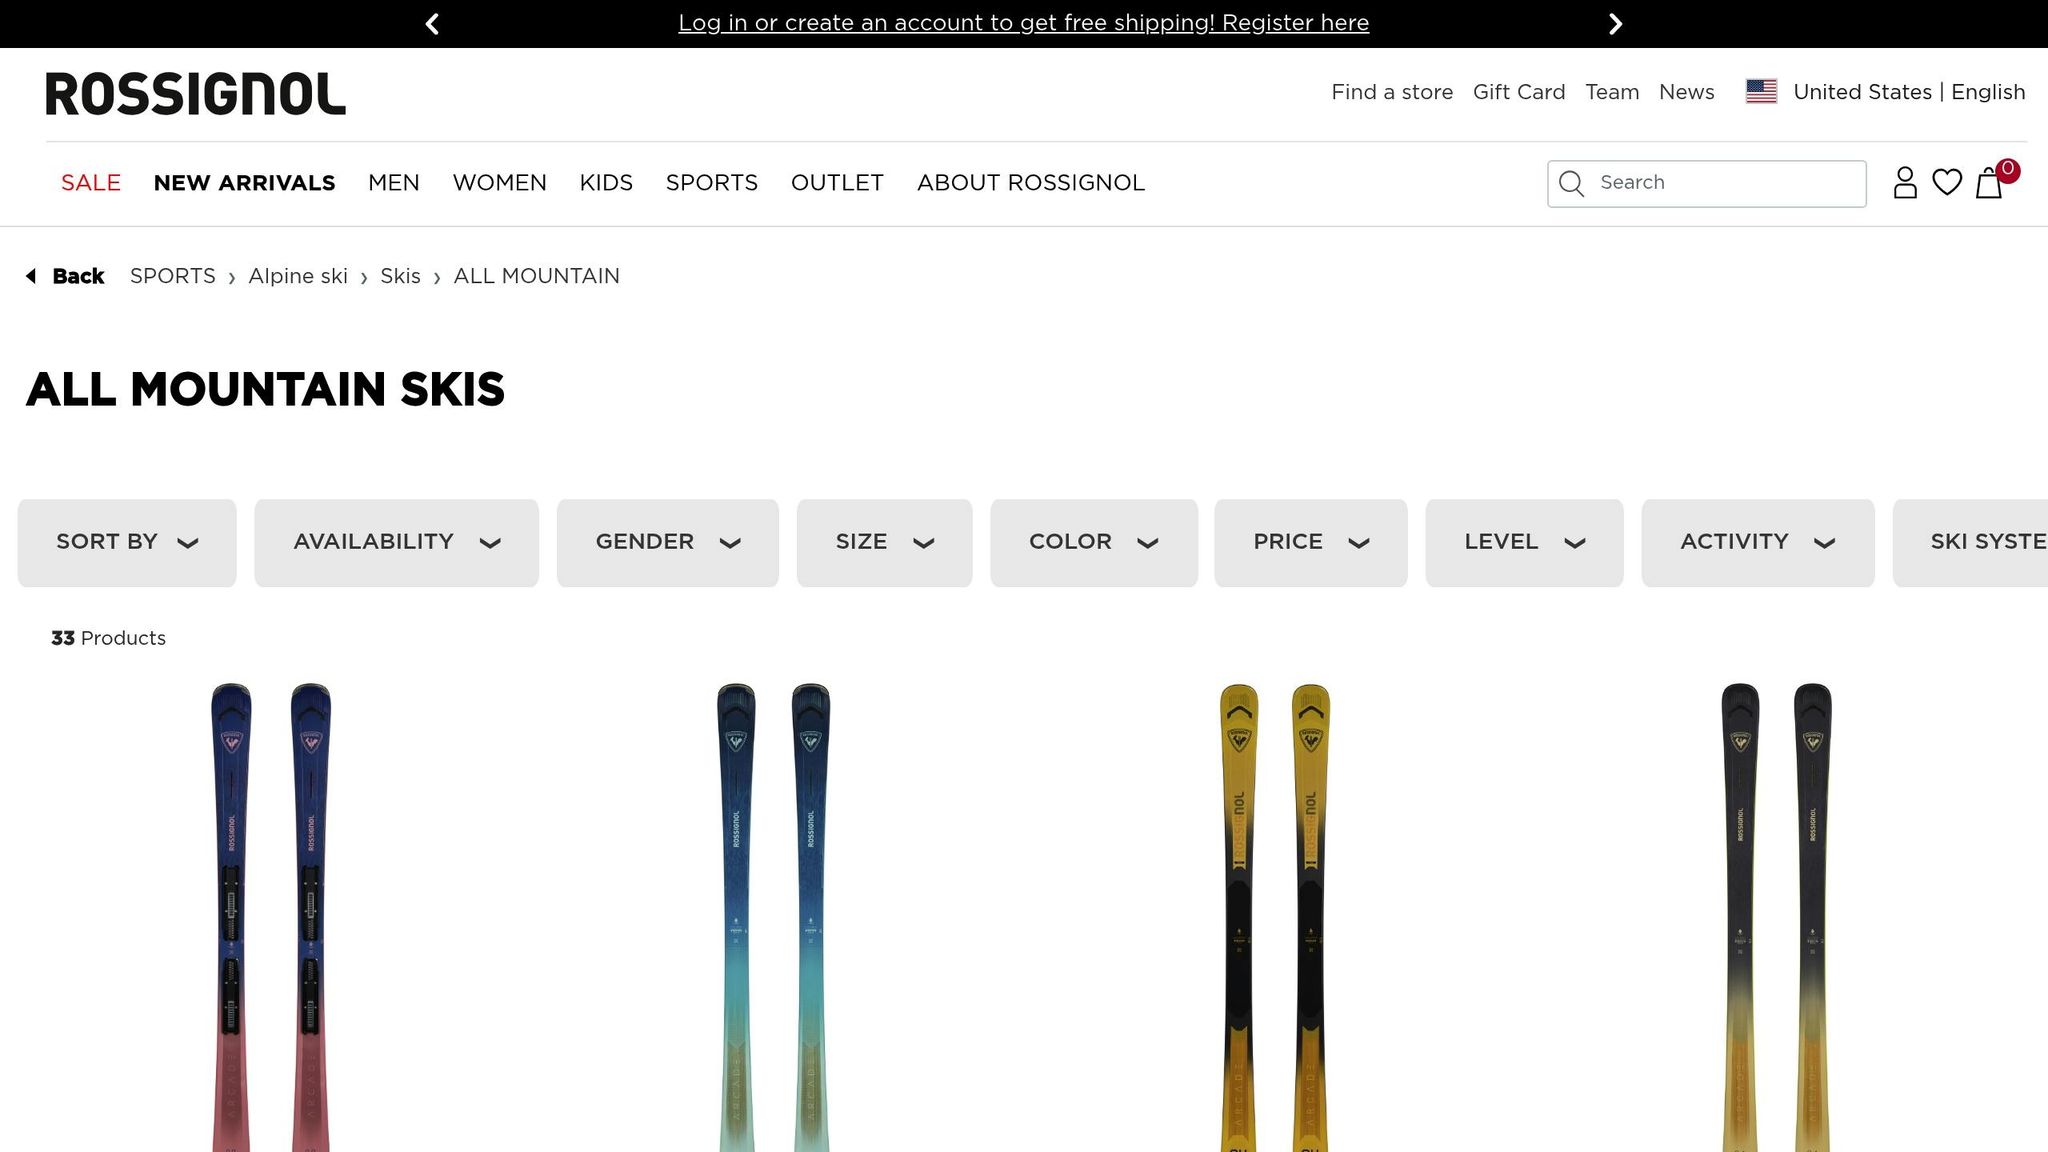
Task: Open the Find a store link
Action: (1392, 92)
